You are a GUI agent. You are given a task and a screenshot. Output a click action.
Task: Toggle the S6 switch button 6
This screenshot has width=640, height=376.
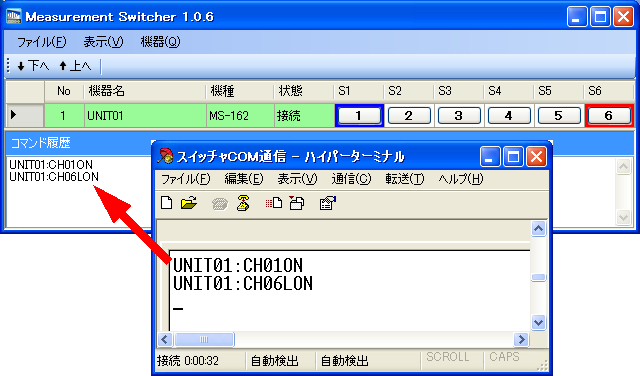pyautogui.click(x=609, y=116)
